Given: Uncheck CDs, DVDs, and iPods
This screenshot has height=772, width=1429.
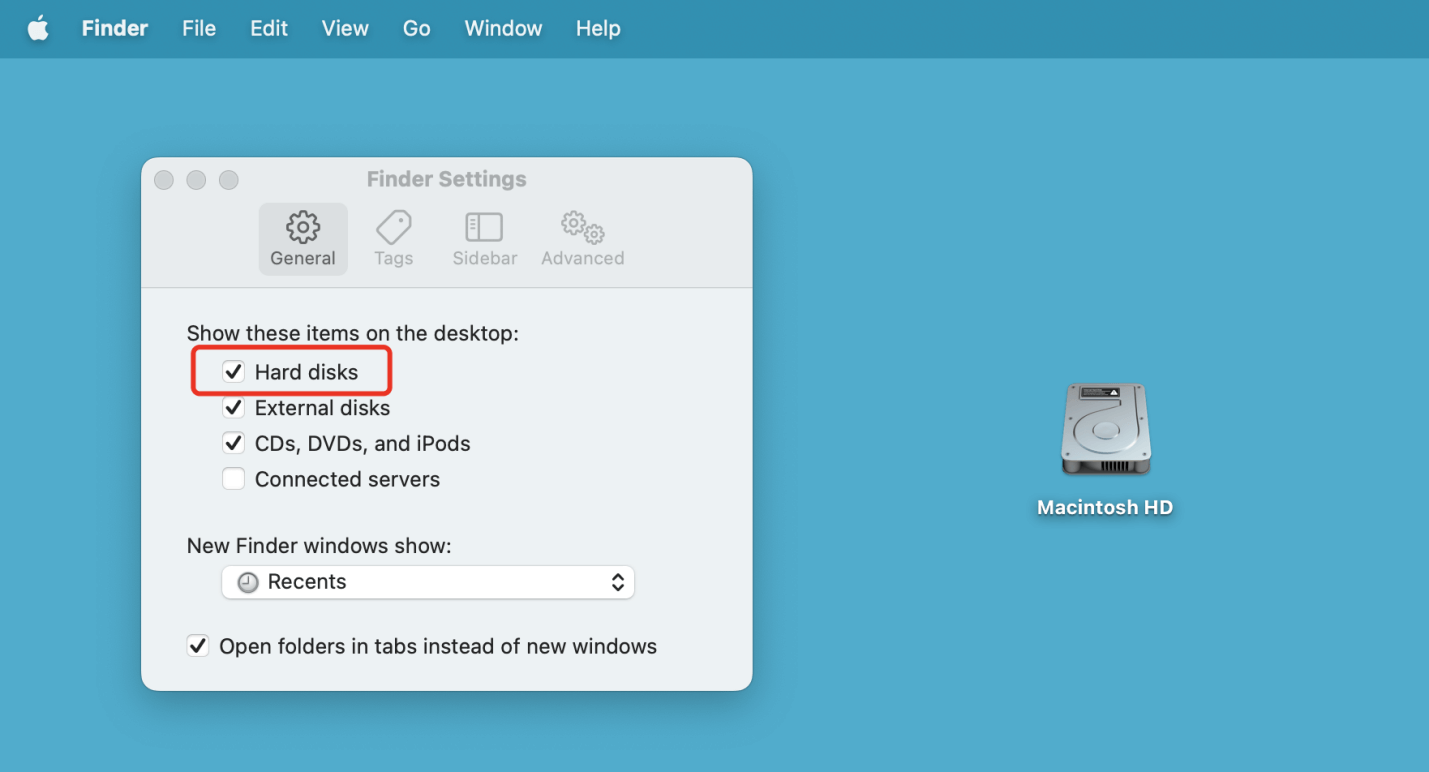Looking at the screenshot, I should 233,443.
